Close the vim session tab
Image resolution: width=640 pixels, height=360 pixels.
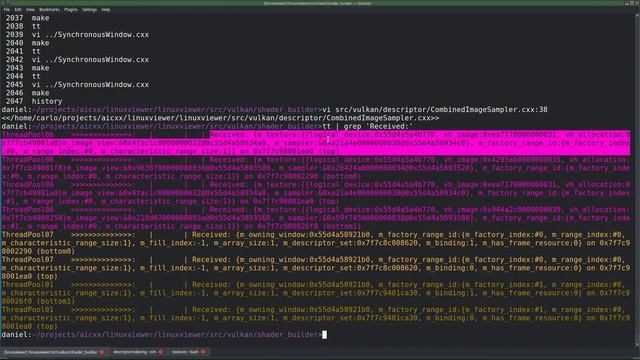pos(161,352)
